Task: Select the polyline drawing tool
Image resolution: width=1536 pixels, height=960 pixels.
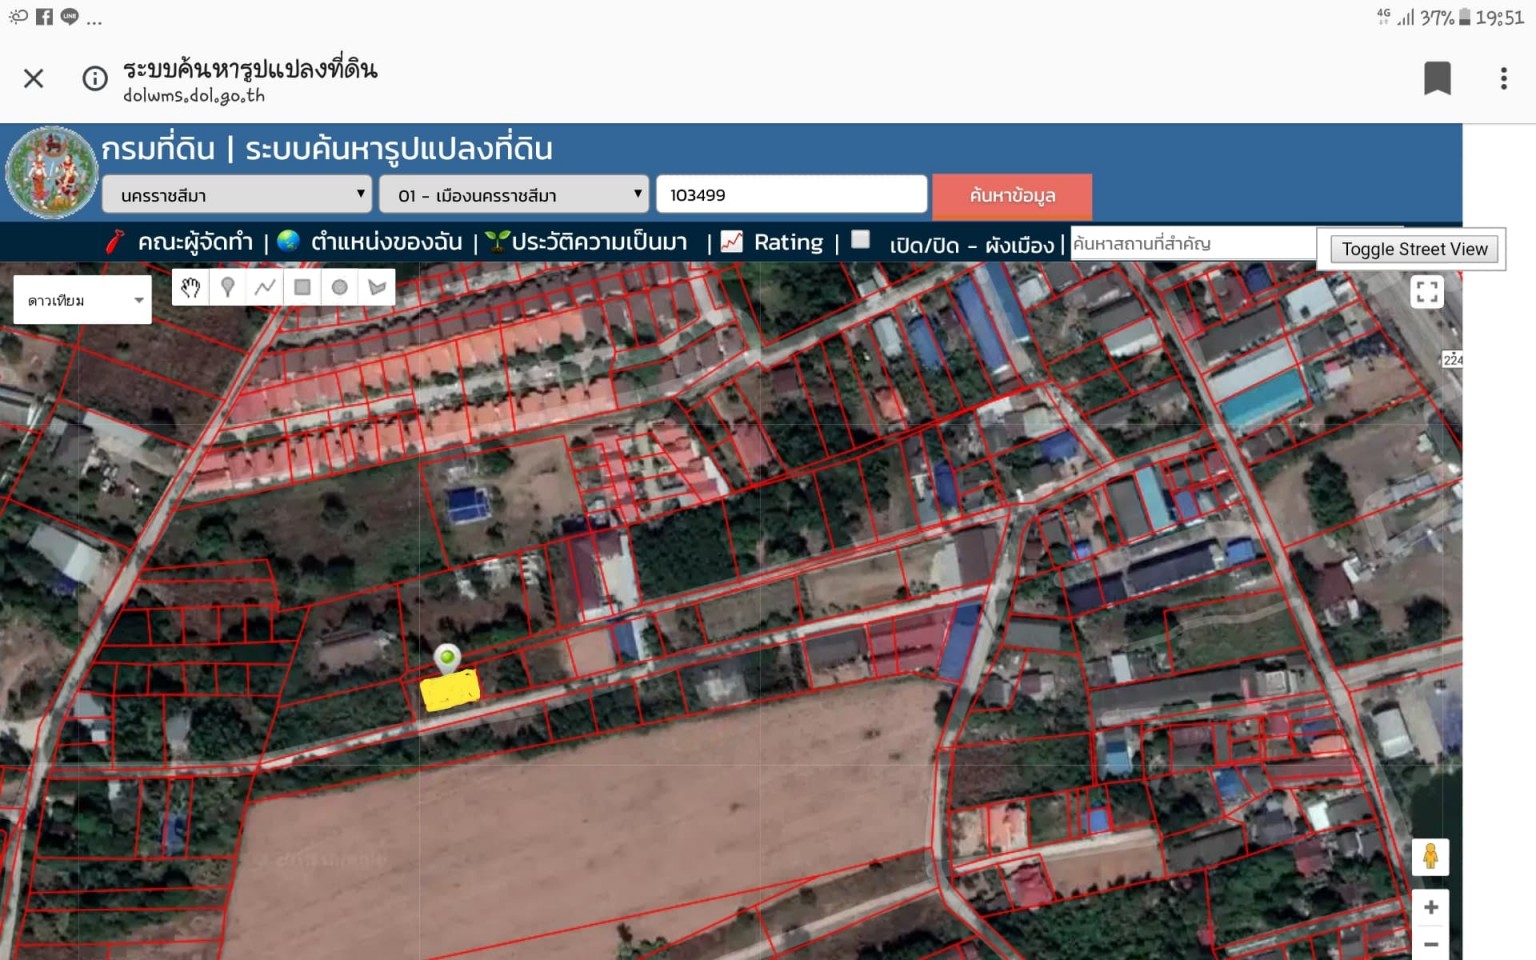Action: pyautogui.click(x=265, y=288)
